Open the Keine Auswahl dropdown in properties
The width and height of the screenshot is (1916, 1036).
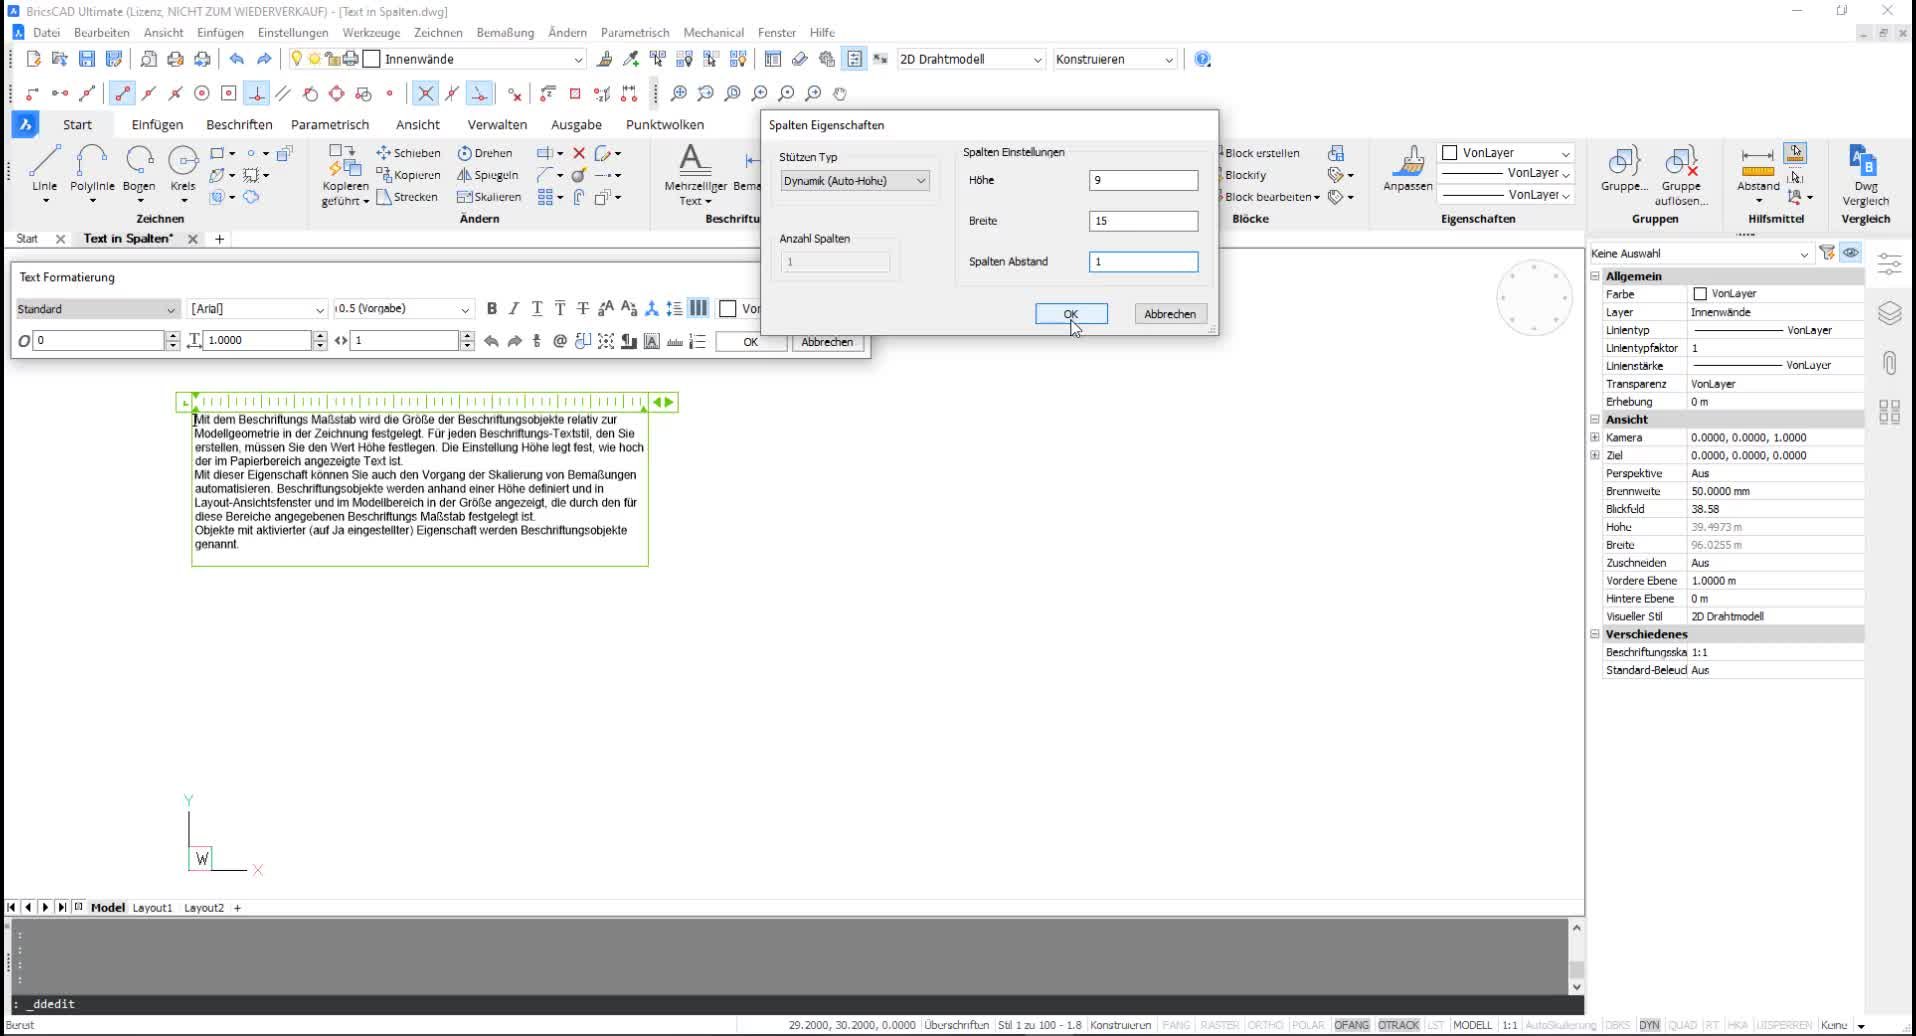pyautogui.click(x=1700, y=254)
